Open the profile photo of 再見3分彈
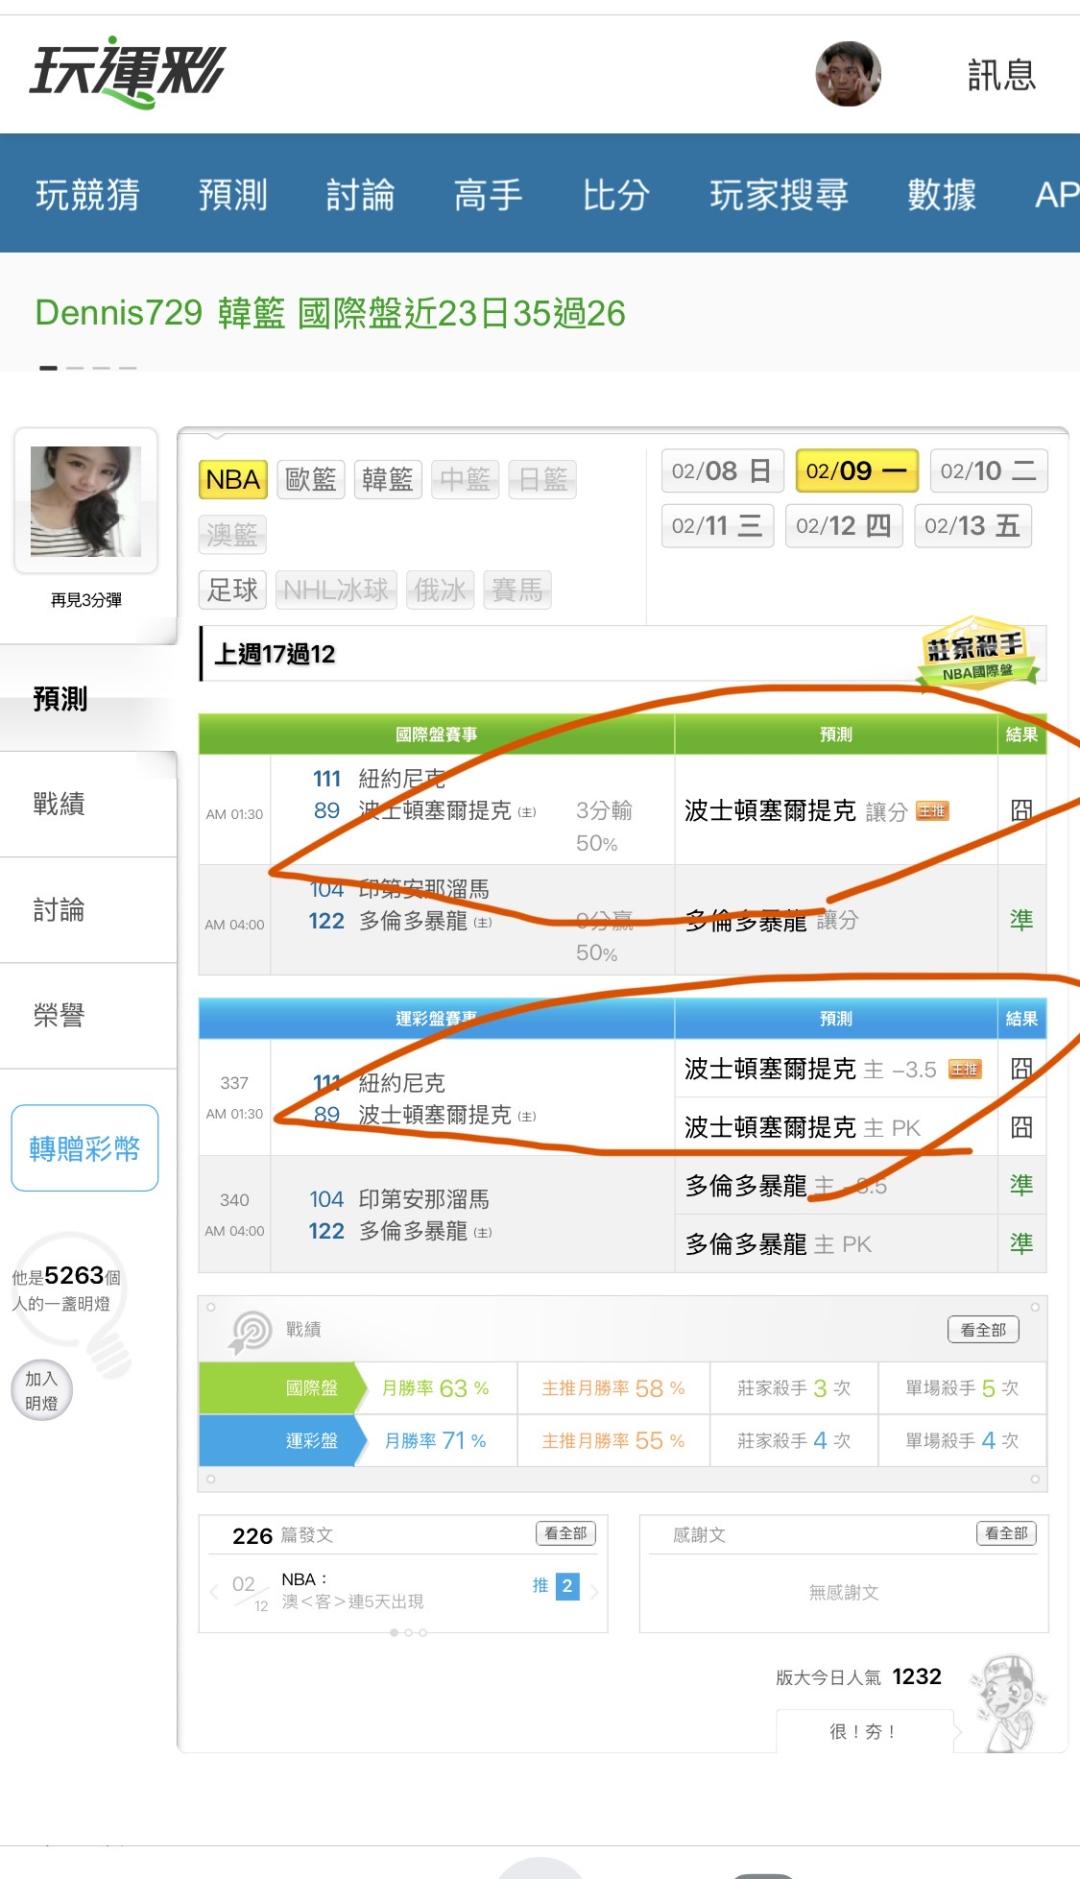The width and height of the screenshot is (1080, 1879). pyautogui.click(x=86, y=501)
